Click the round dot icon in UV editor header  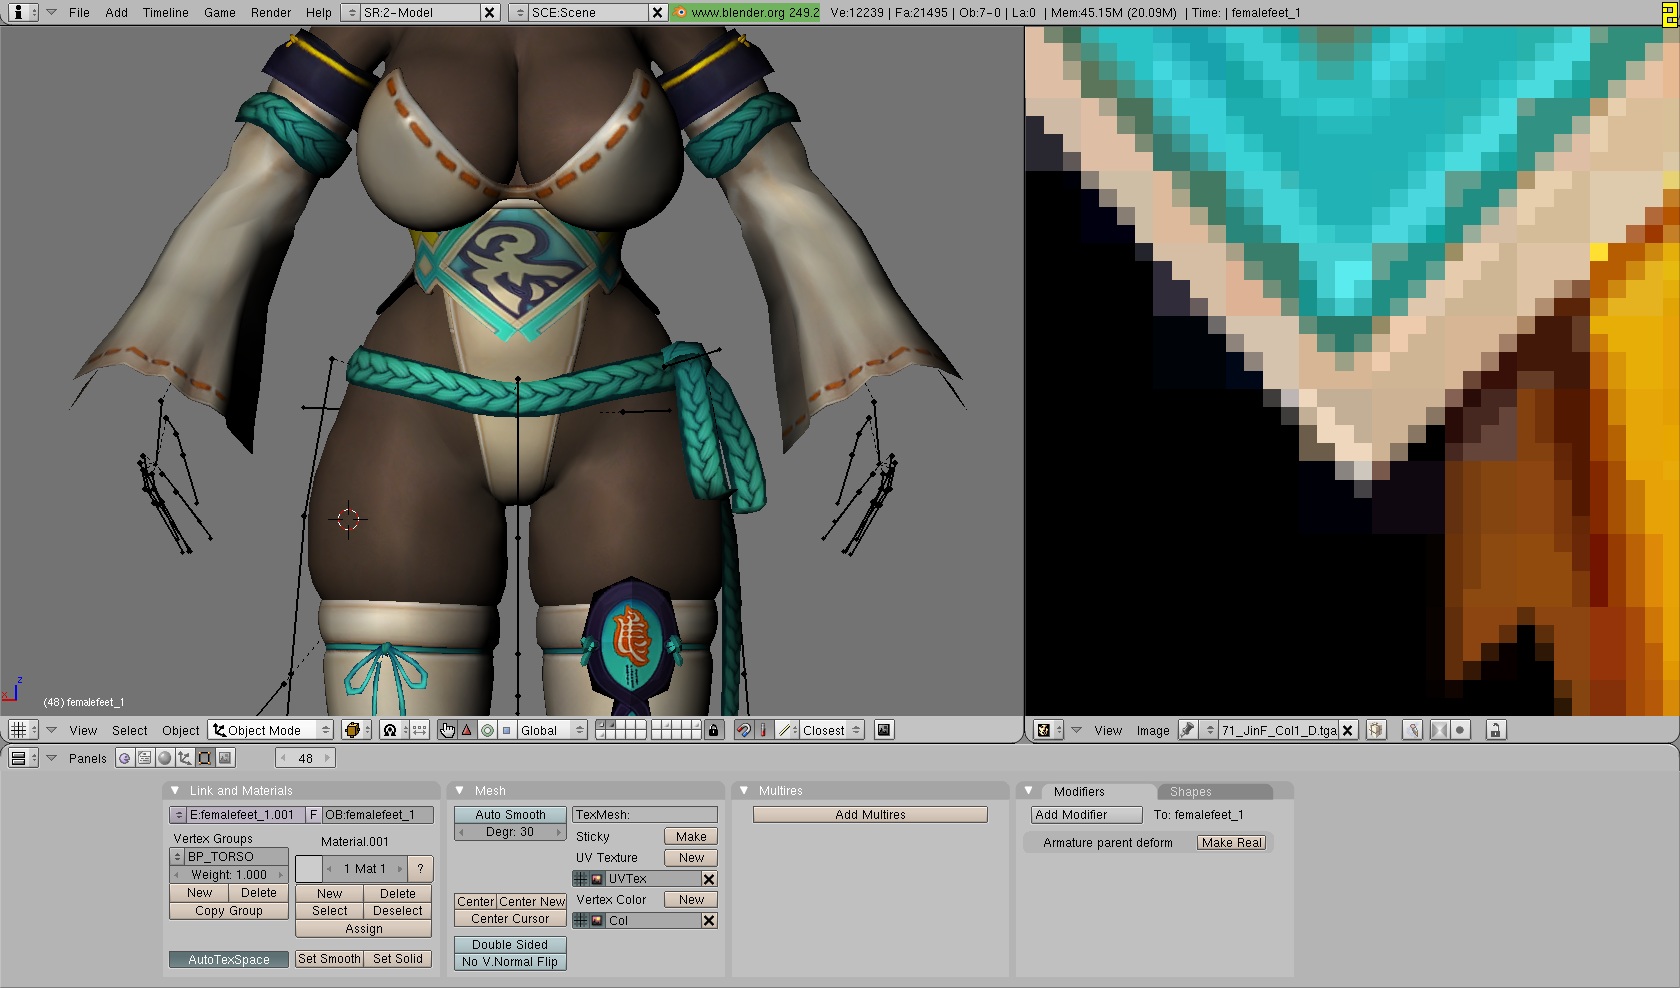click(x=1460, y=730)
